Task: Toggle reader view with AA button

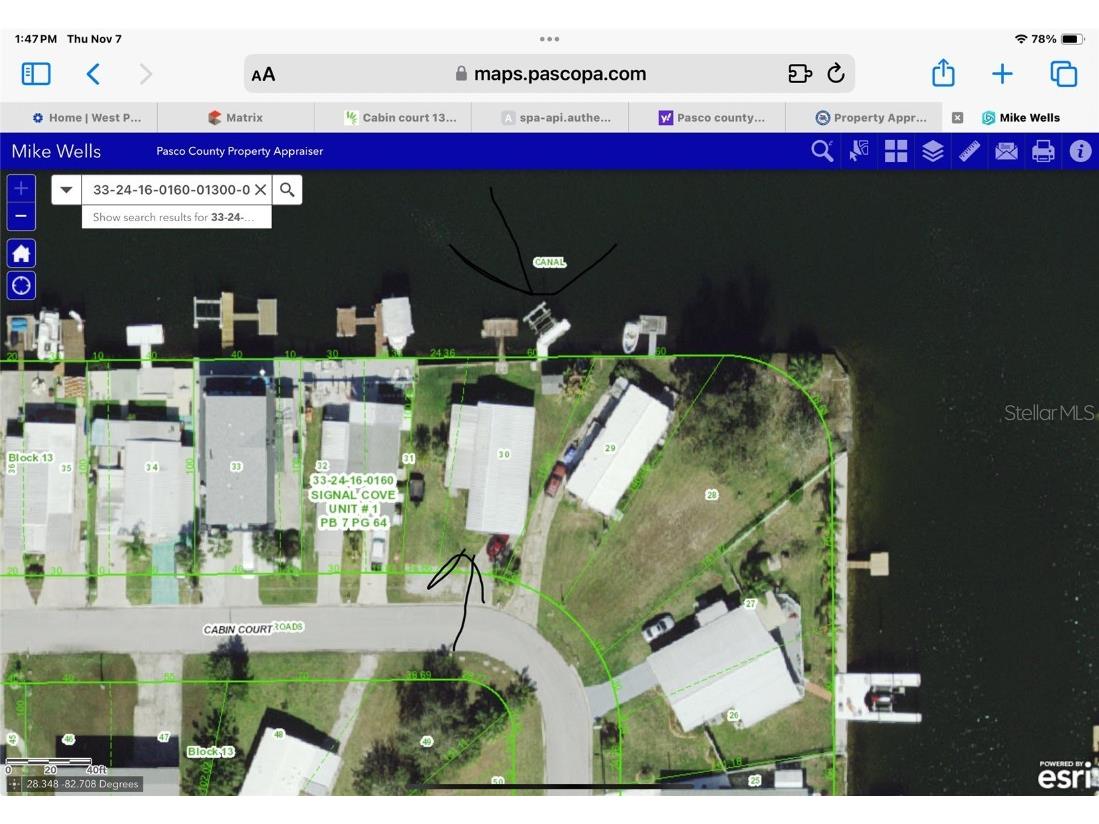Action: coord(263,73)
